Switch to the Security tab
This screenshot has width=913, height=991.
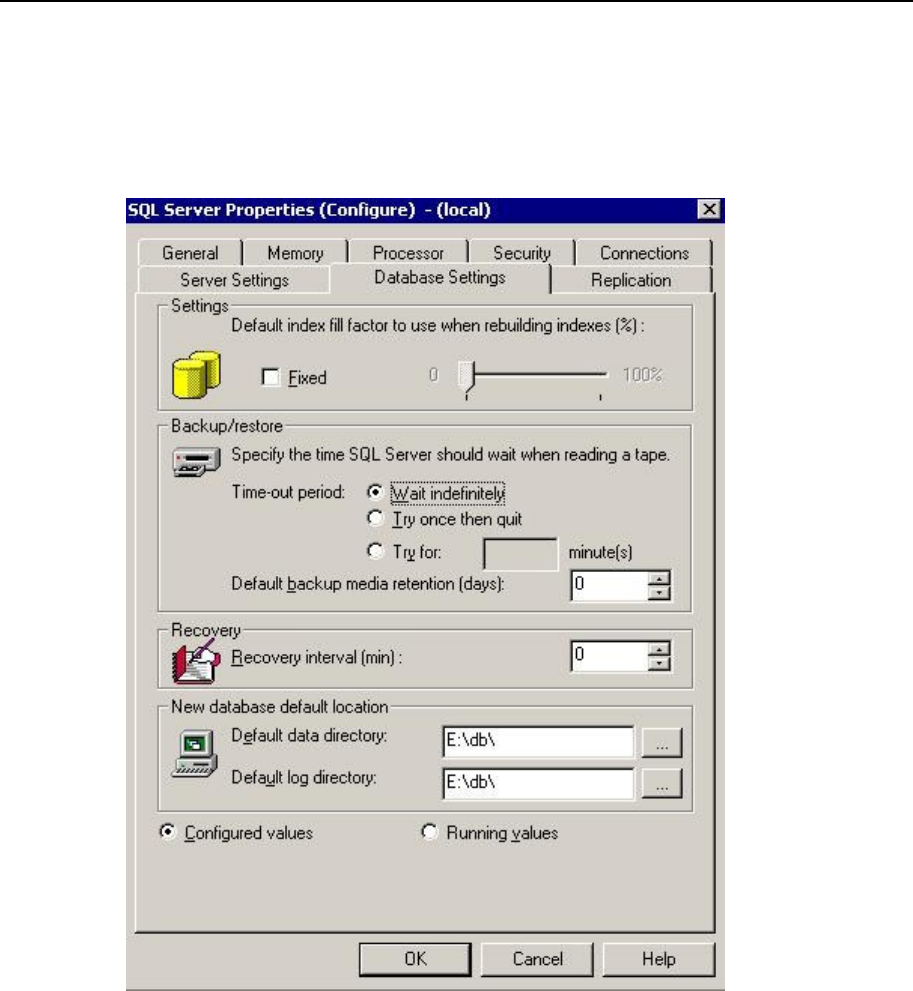click(x=522, y=253)
